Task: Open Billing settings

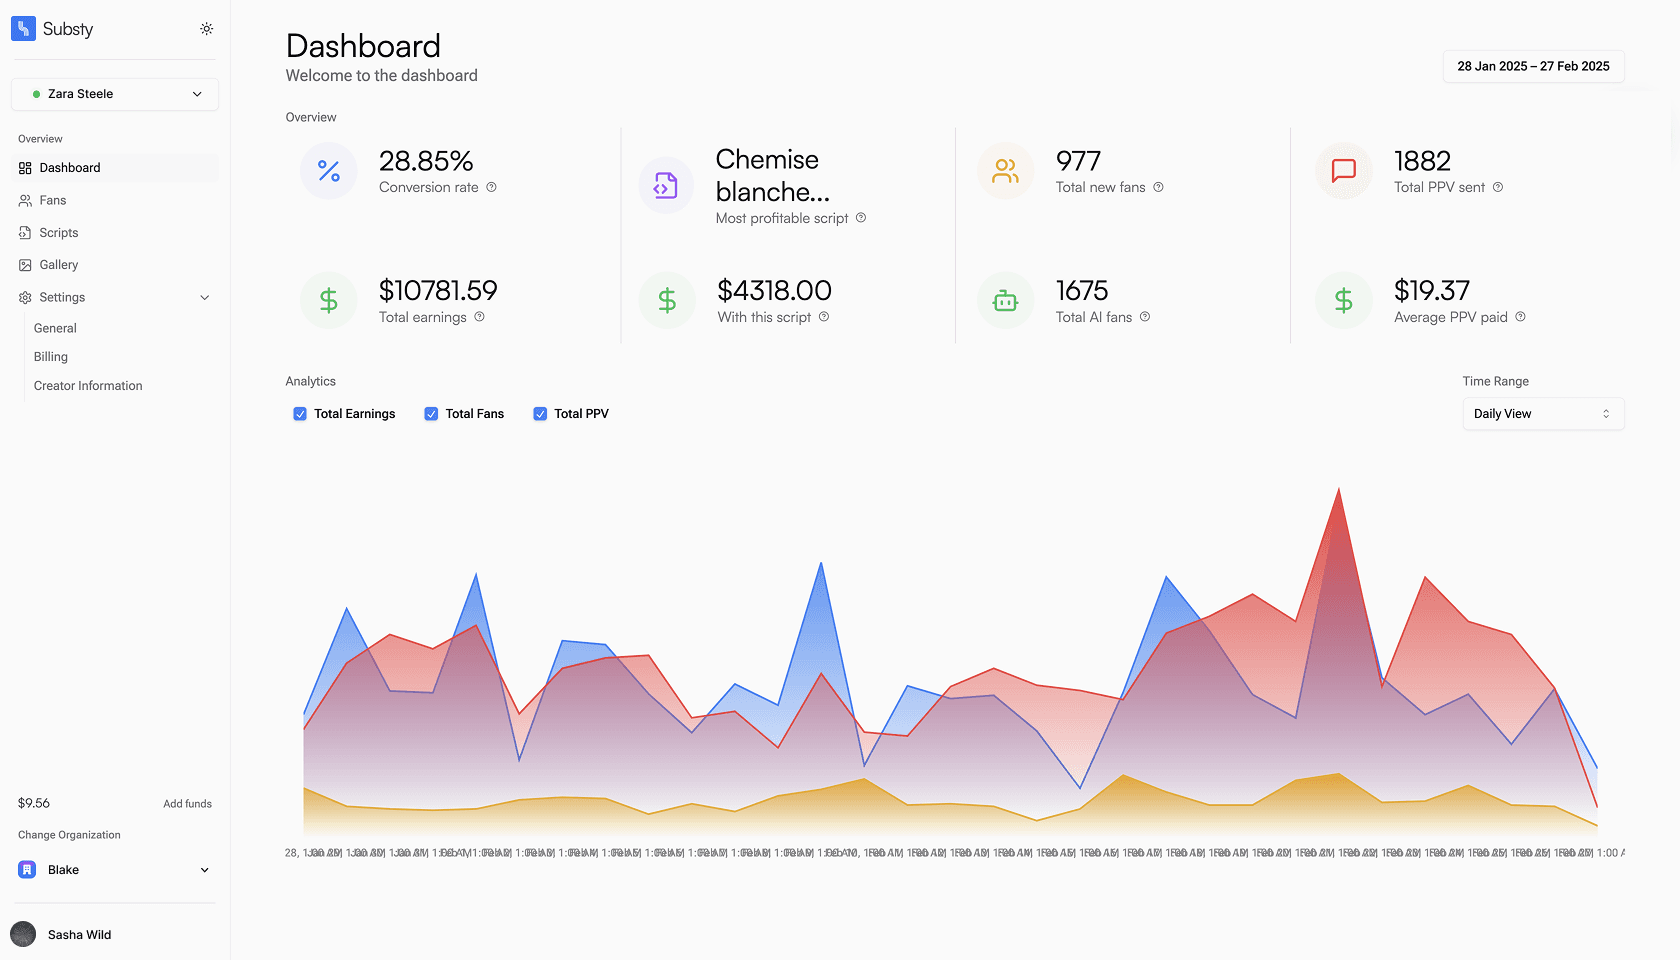Action: (51, 357)
